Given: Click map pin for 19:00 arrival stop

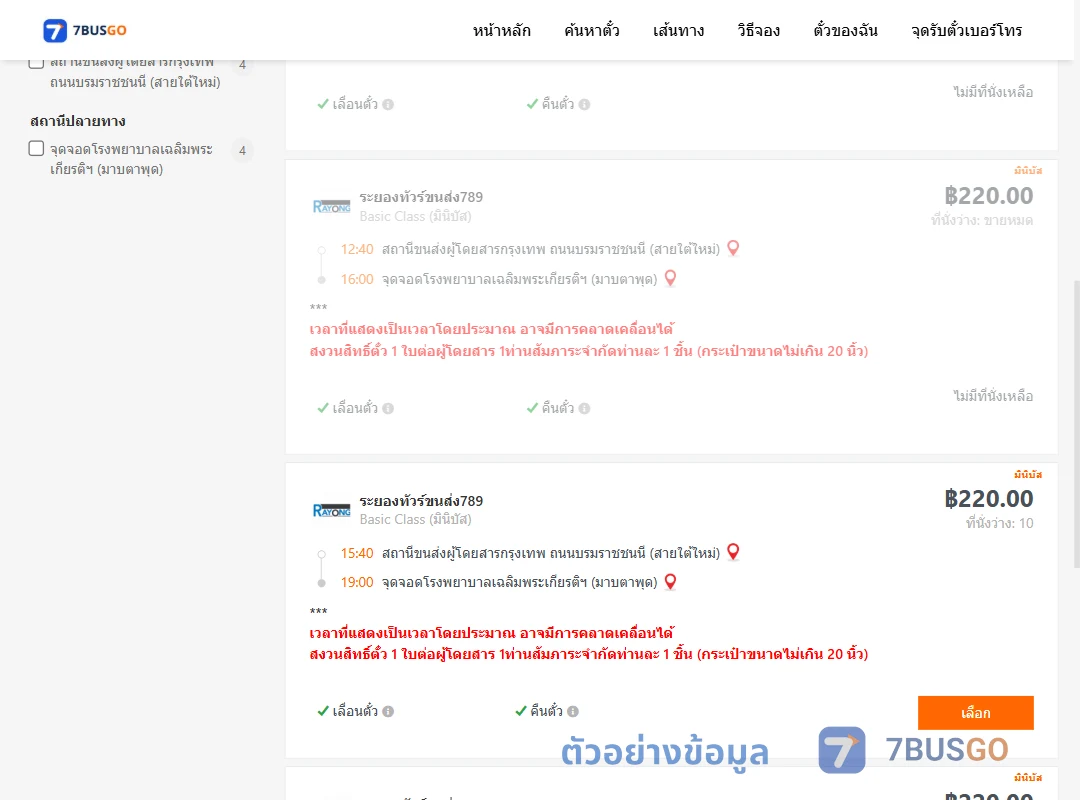Looking at the screenshot, I should pyautogui.click(x=670, y=582).
